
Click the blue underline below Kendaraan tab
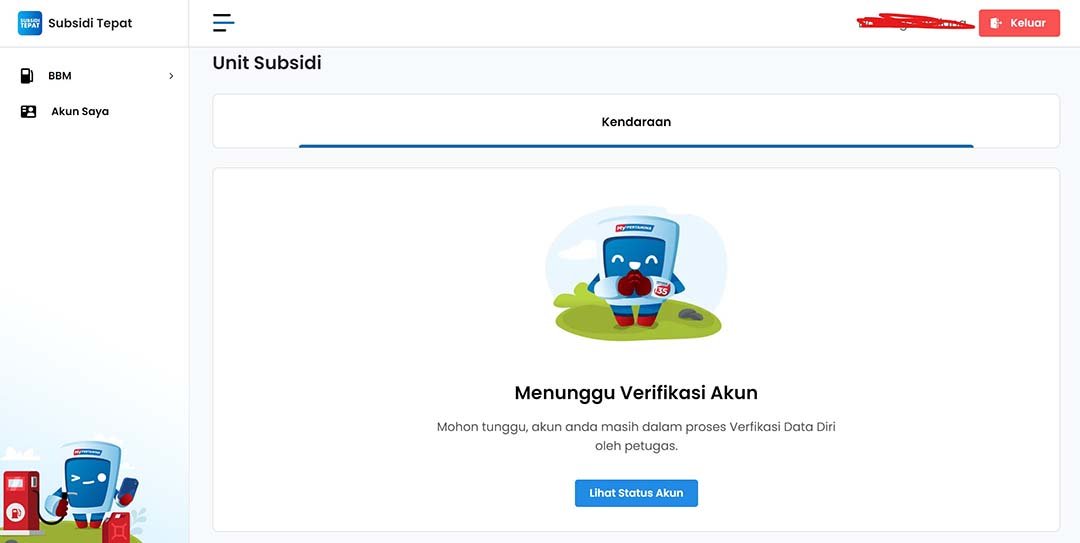[x=636, y=146]
